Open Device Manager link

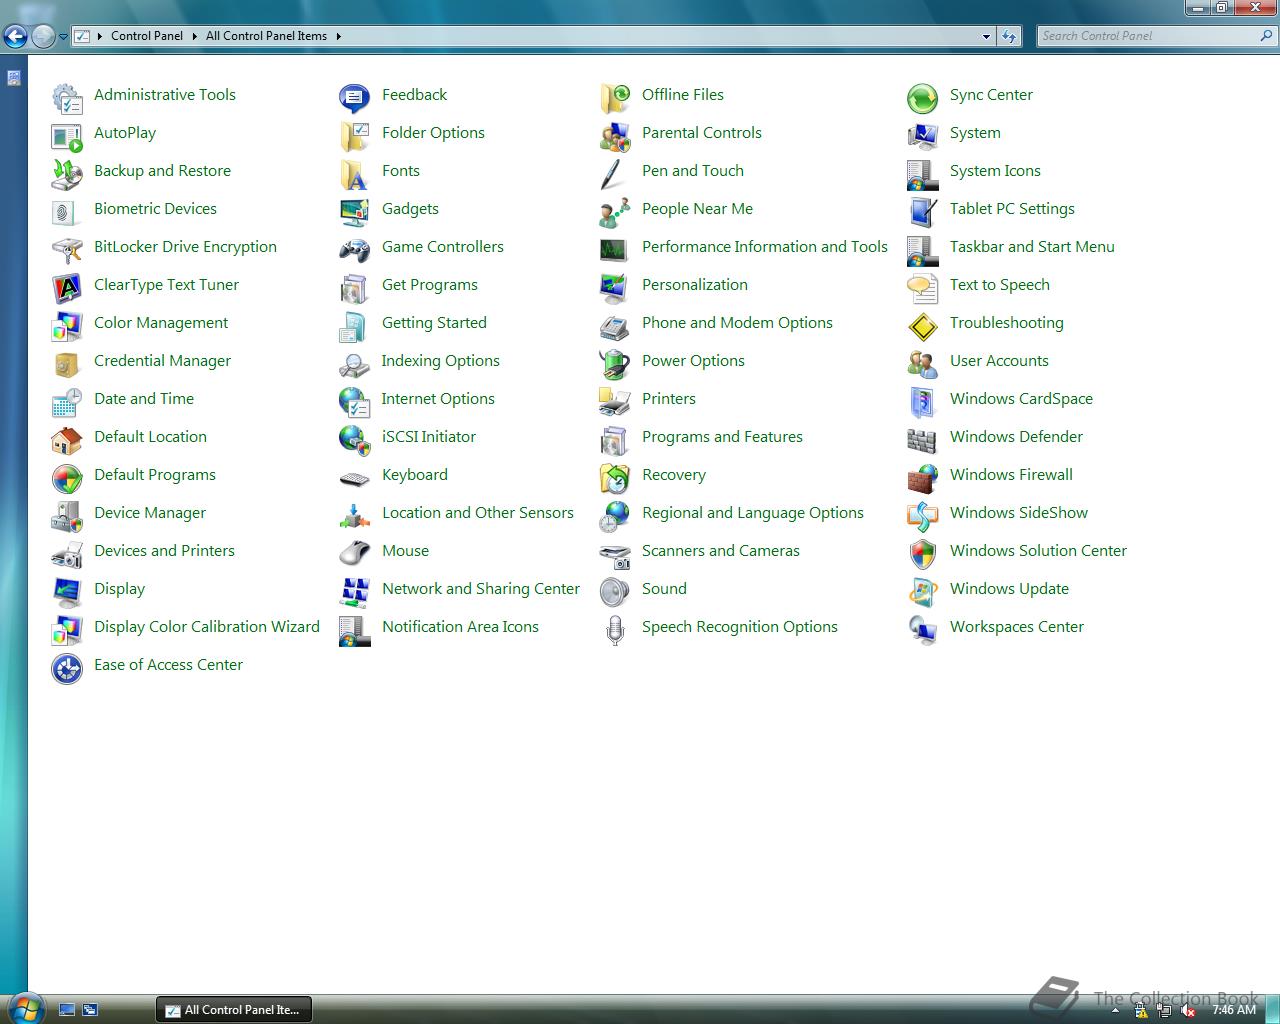click(150, 512)
